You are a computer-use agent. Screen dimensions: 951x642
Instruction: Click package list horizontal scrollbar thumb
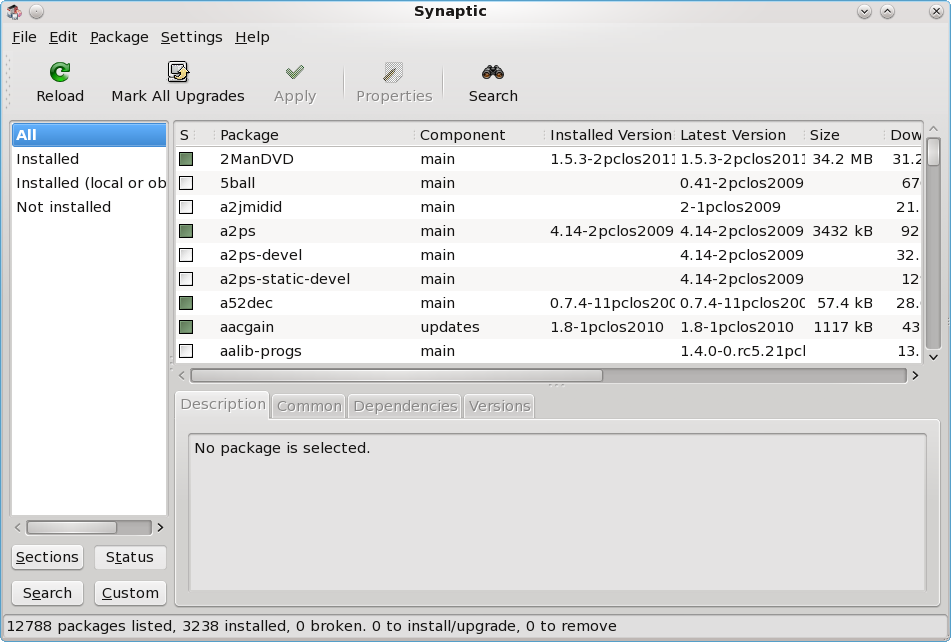[397, 376]
